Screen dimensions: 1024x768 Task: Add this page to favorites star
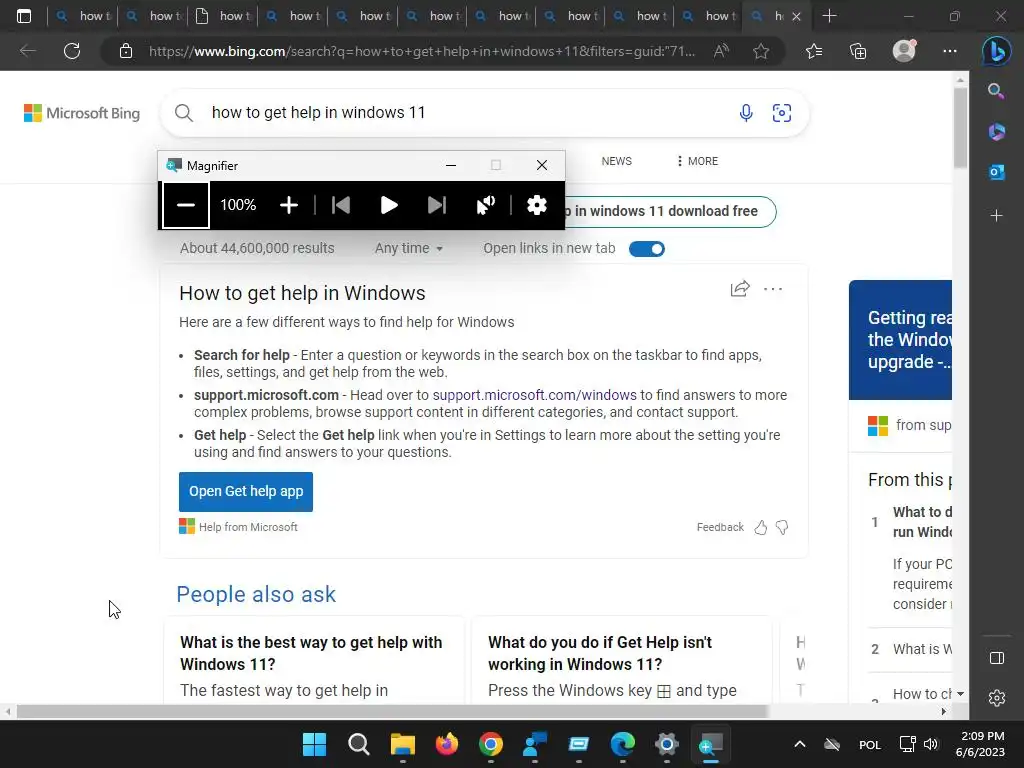[x=761, y=51]
